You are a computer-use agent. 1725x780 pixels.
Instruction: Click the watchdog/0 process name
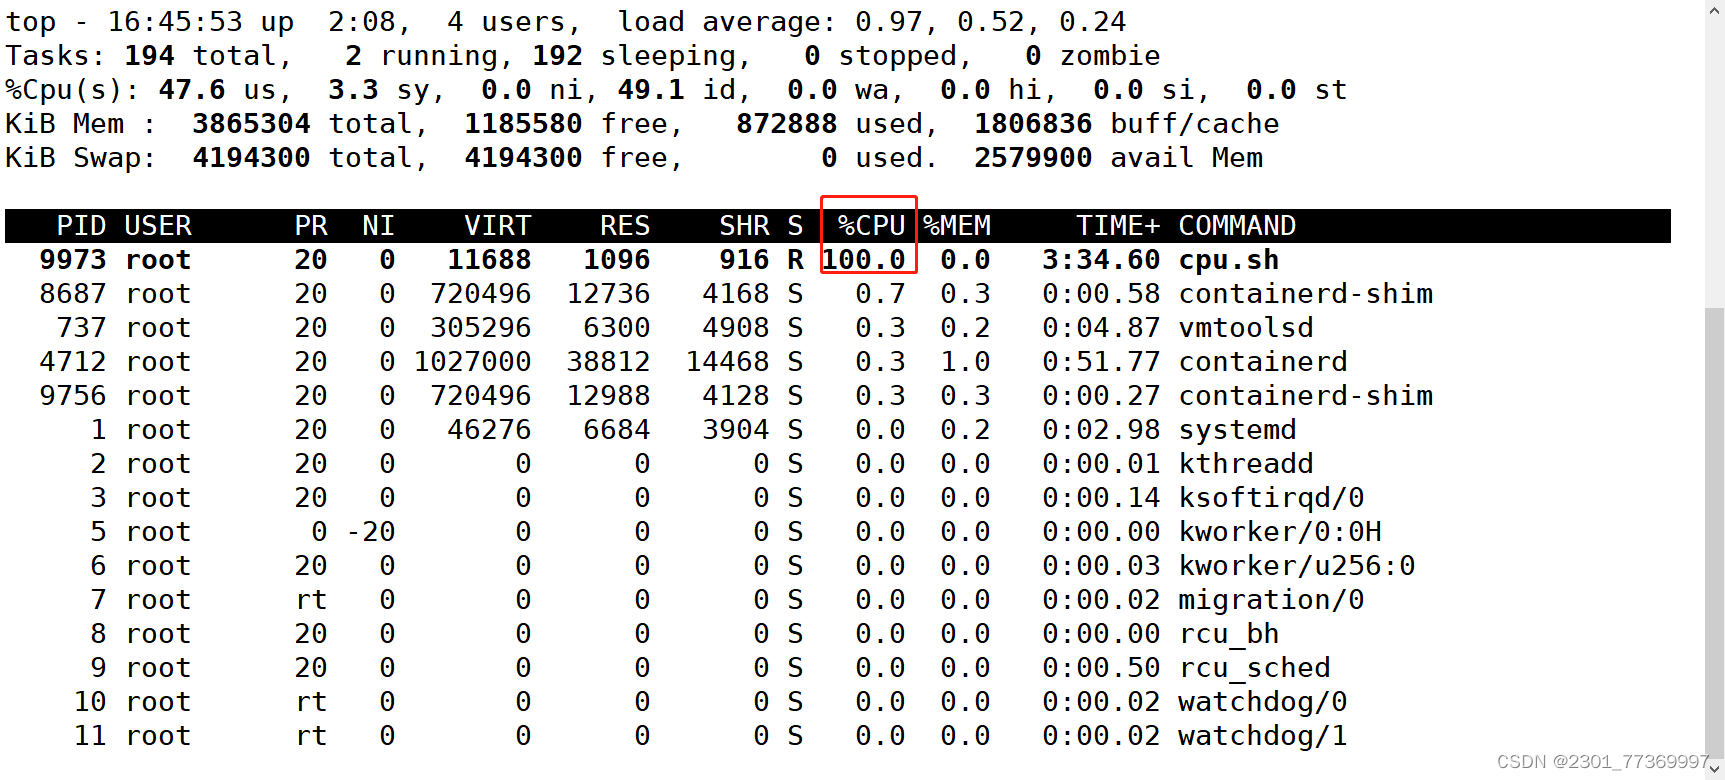(1262, 702)
